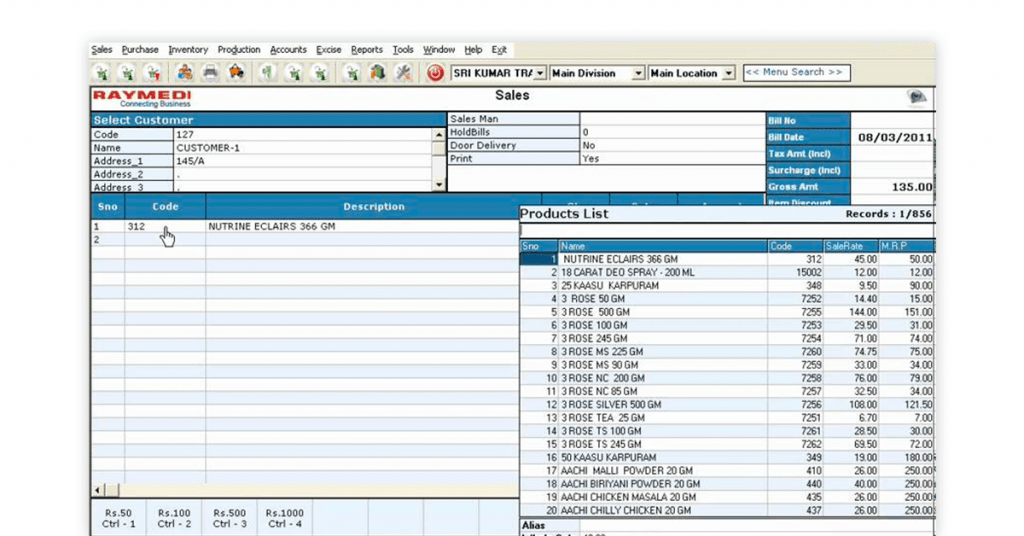Image resolution: width=1024 pixels, height=536 pixels.
Task: Click the Door Delivery value No
Action: (x=588, y=145)
